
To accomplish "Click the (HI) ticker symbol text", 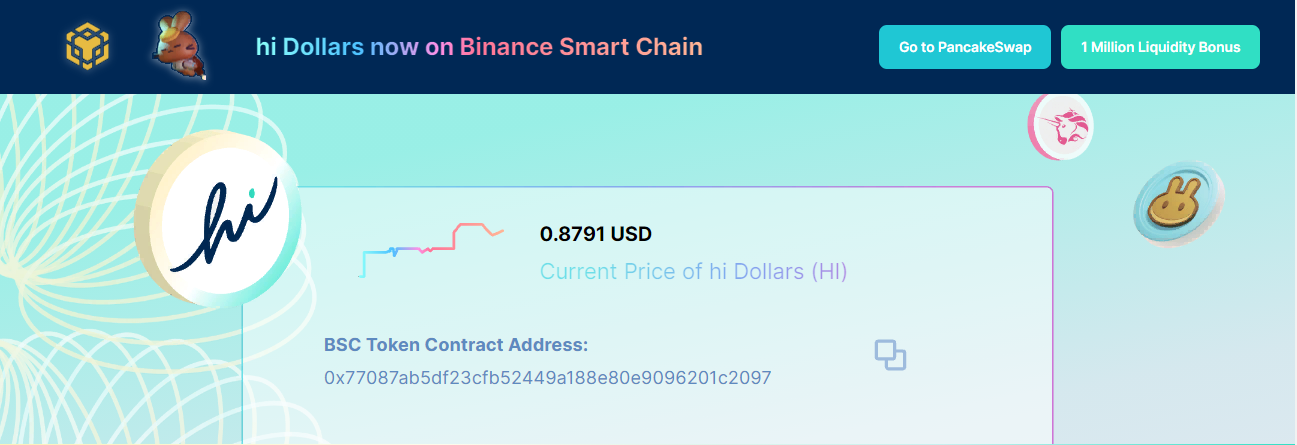I will 829,271.
